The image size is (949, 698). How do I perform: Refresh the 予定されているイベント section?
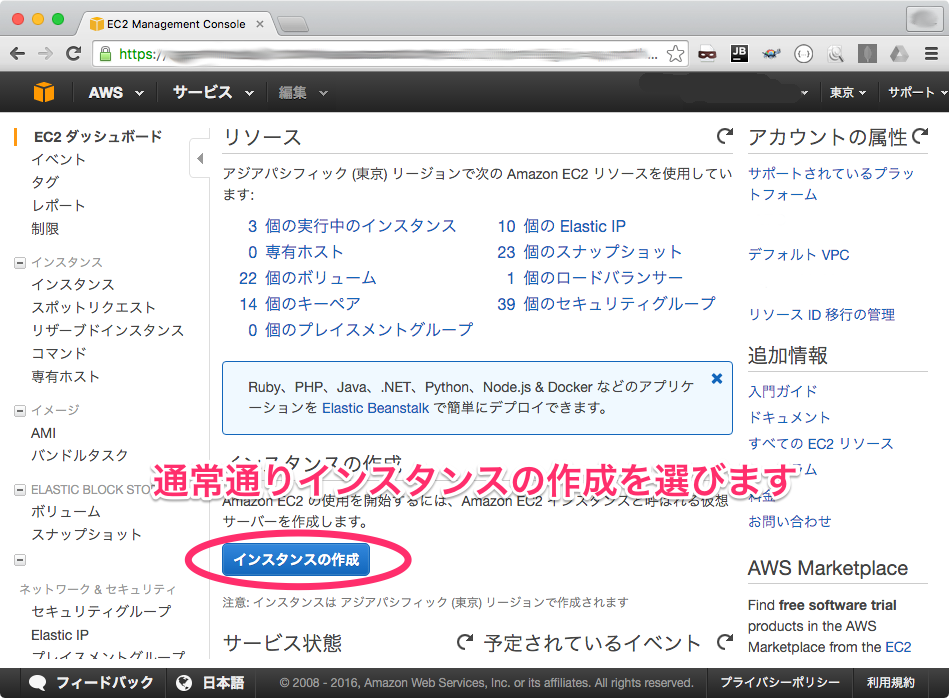(x=724, y=642)
